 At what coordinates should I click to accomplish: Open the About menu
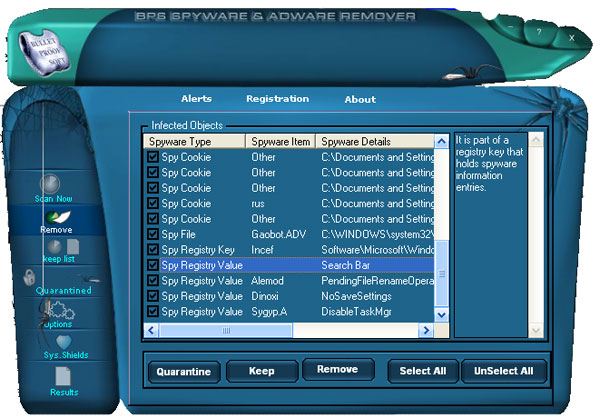360,100
